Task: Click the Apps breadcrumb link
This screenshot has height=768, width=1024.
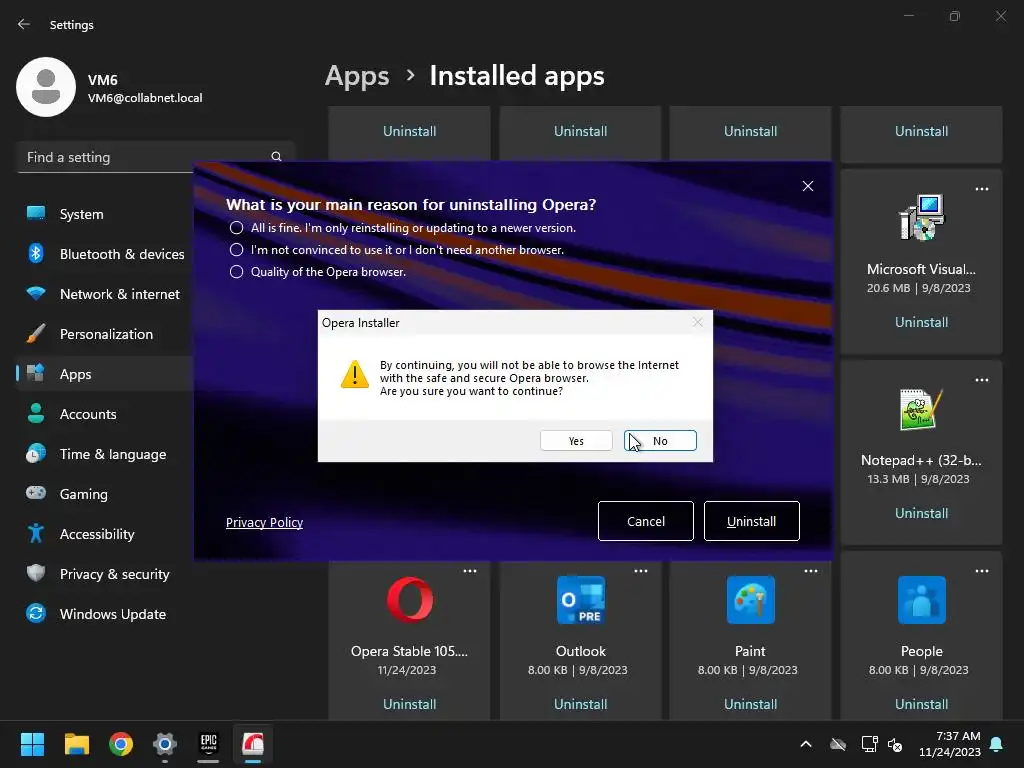Action: [x=357, y=76]
